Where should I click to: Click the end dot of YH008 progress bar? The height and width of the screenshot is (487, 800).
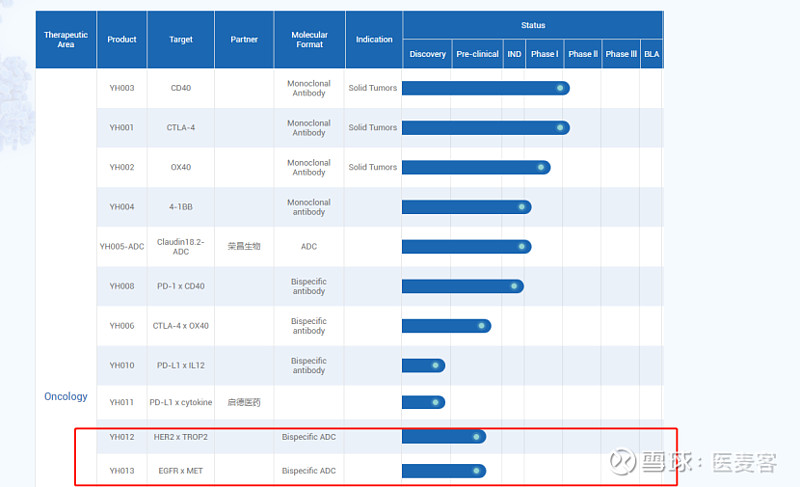click(x=515, y=286)
